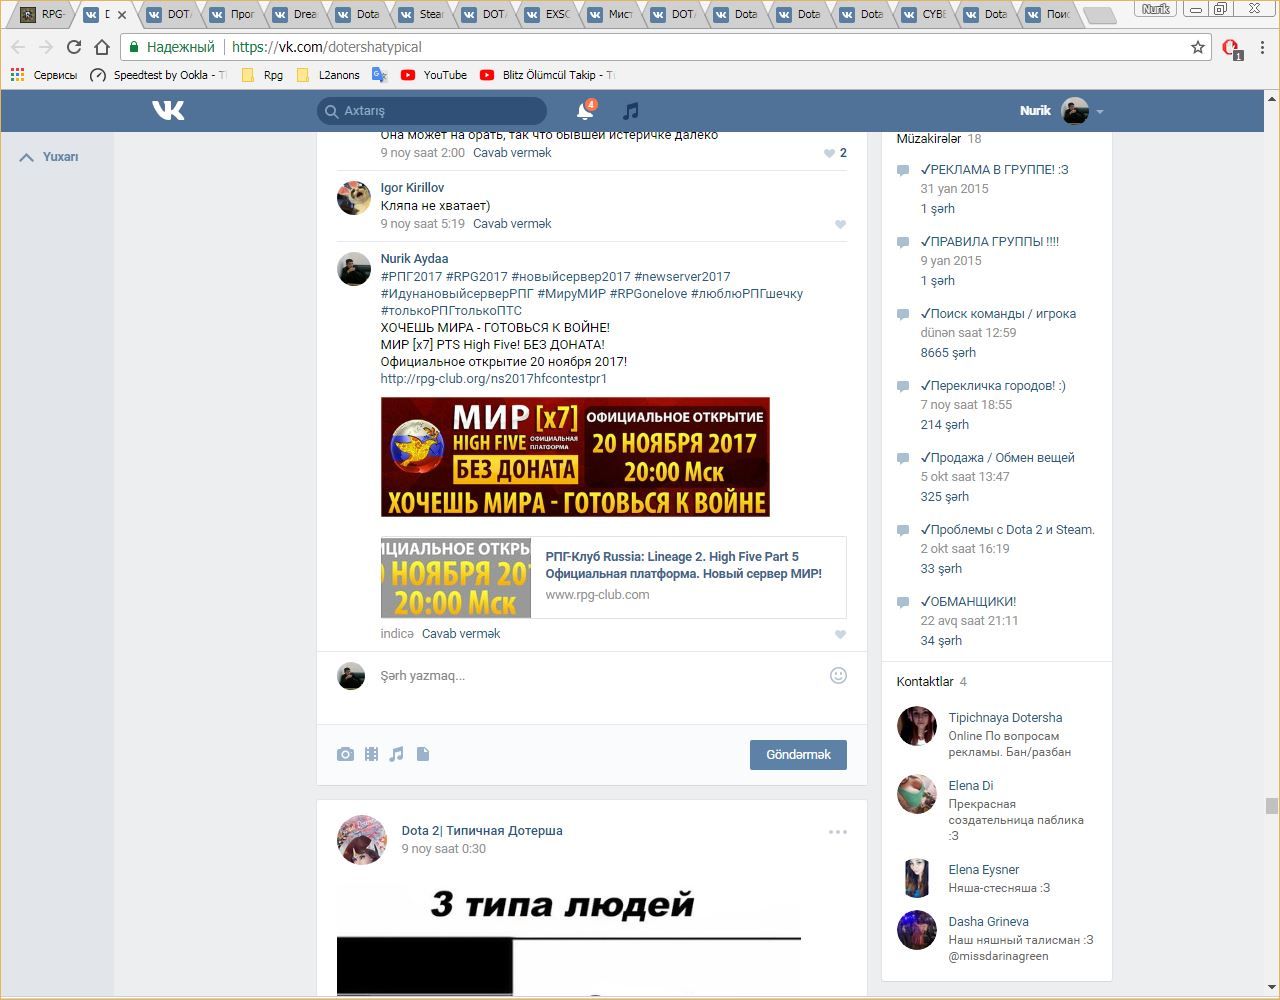This screenshot has width=1280, height=1000.
Task: Open the Поиск команды / игрока discussion
Action: [x=998, y=314]
